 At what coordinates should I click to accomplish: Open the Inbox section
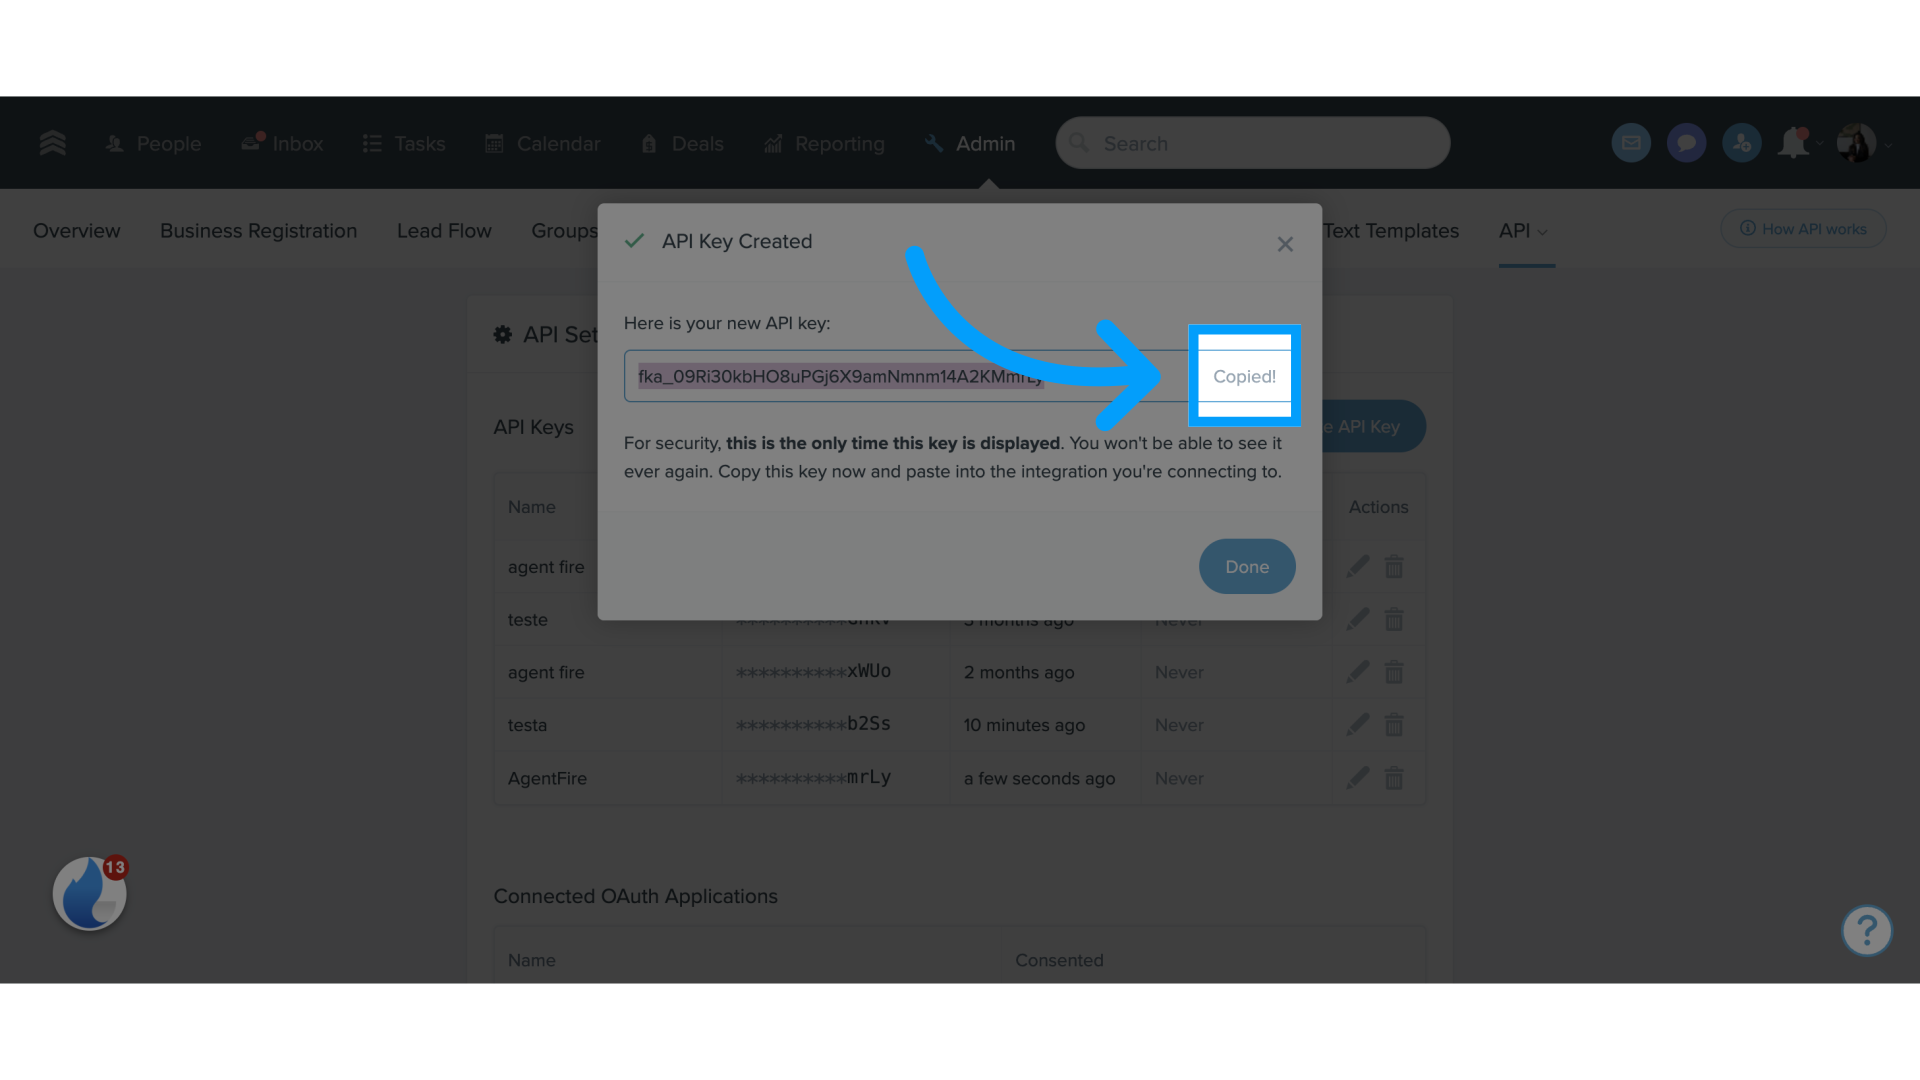(282, 142)
